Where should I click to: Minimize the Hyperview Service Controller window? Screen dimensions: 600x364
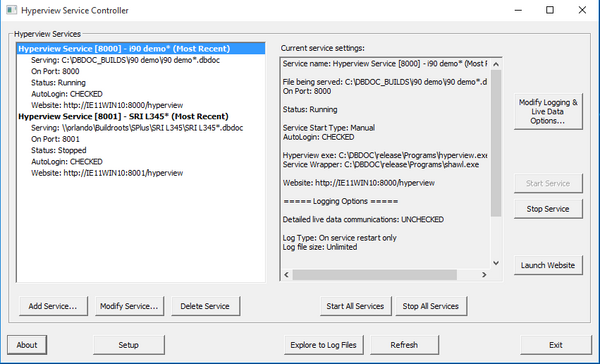coord(518,10)
